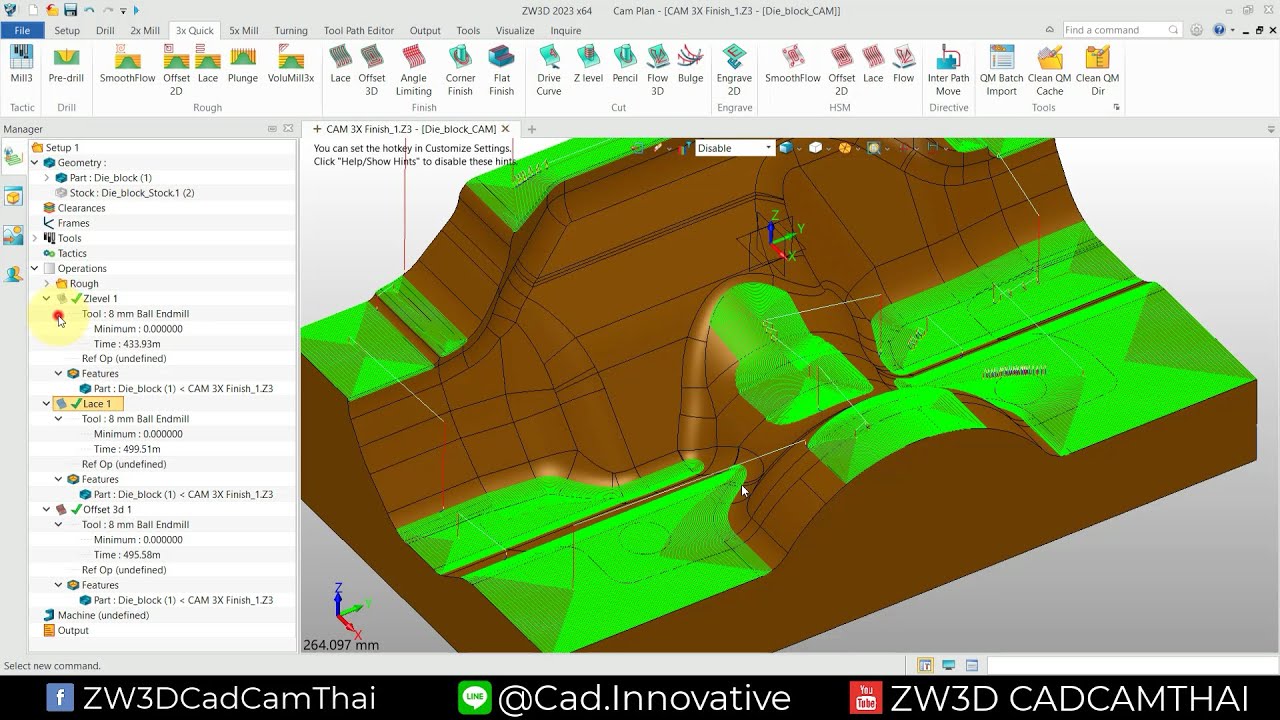Expand the Tools tree node
The height and width of the screenshot is (720, 1280).
pyautogui.click(x=35, y=238)
